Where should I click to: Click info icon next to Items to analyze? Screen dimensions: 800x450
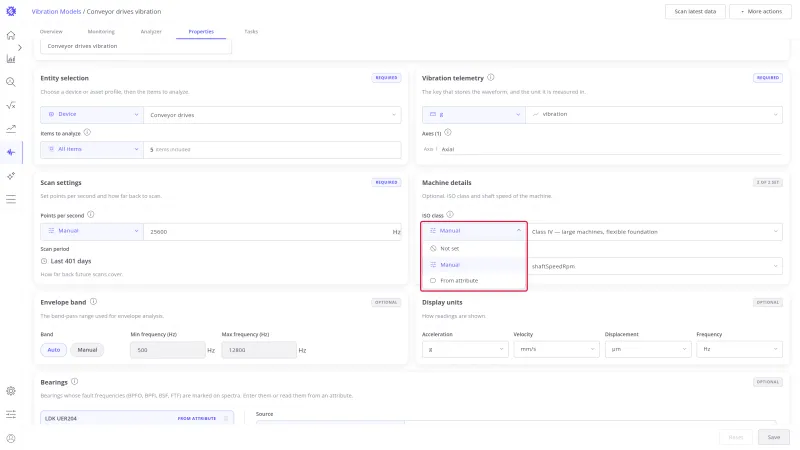click(87, 133)
